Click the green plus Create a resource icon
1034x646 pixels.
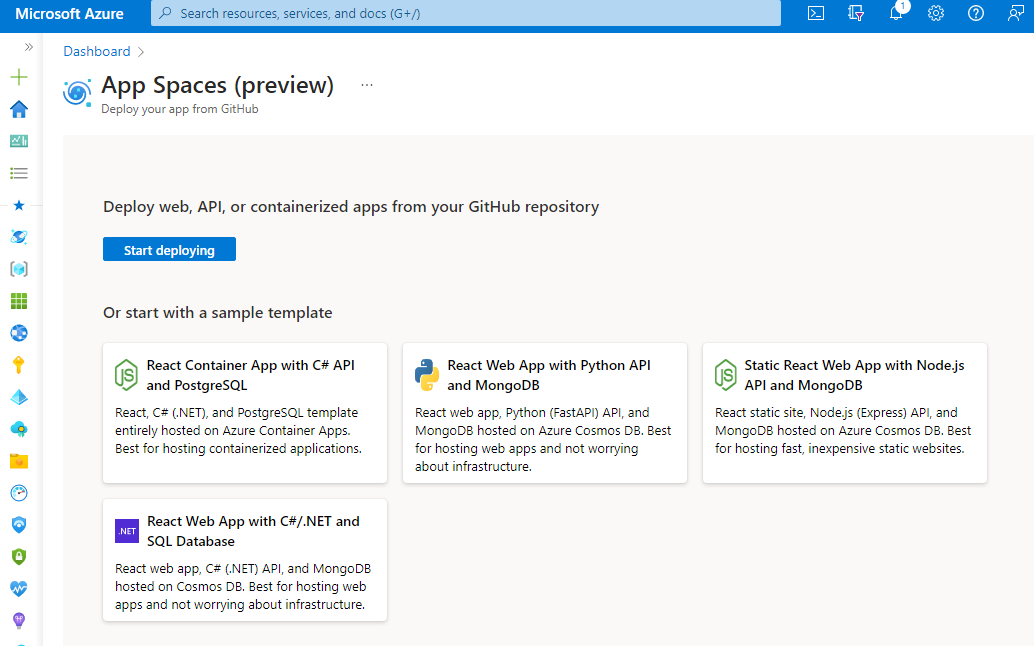[x=18, y=77]
